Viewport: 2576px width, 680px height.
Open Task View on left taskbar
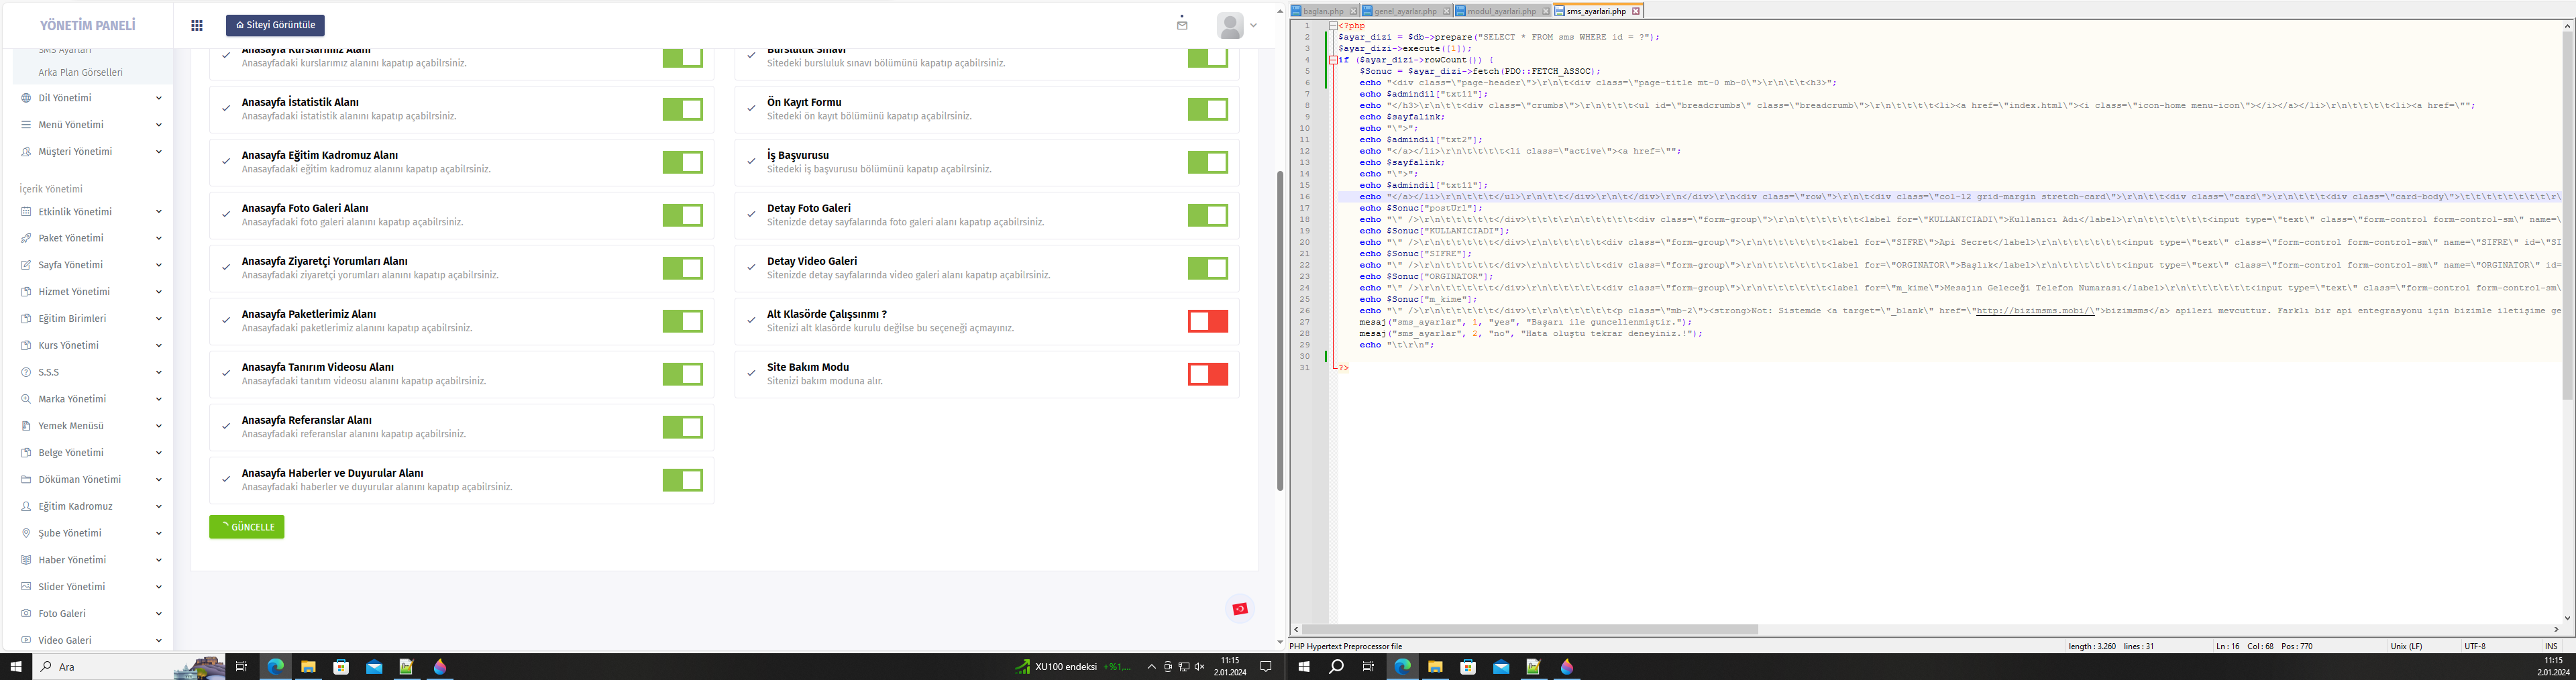(241, 666)
